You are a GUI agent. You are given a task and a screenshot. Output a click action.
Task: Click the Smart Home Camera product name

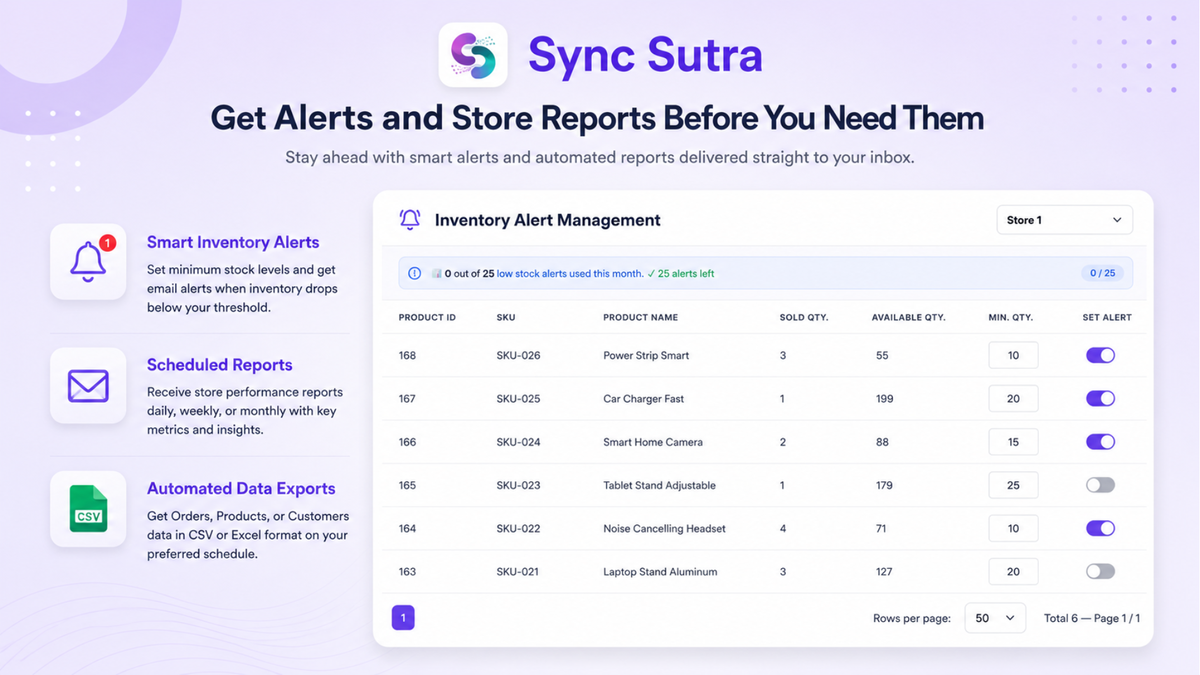click(x=653, y=442)
